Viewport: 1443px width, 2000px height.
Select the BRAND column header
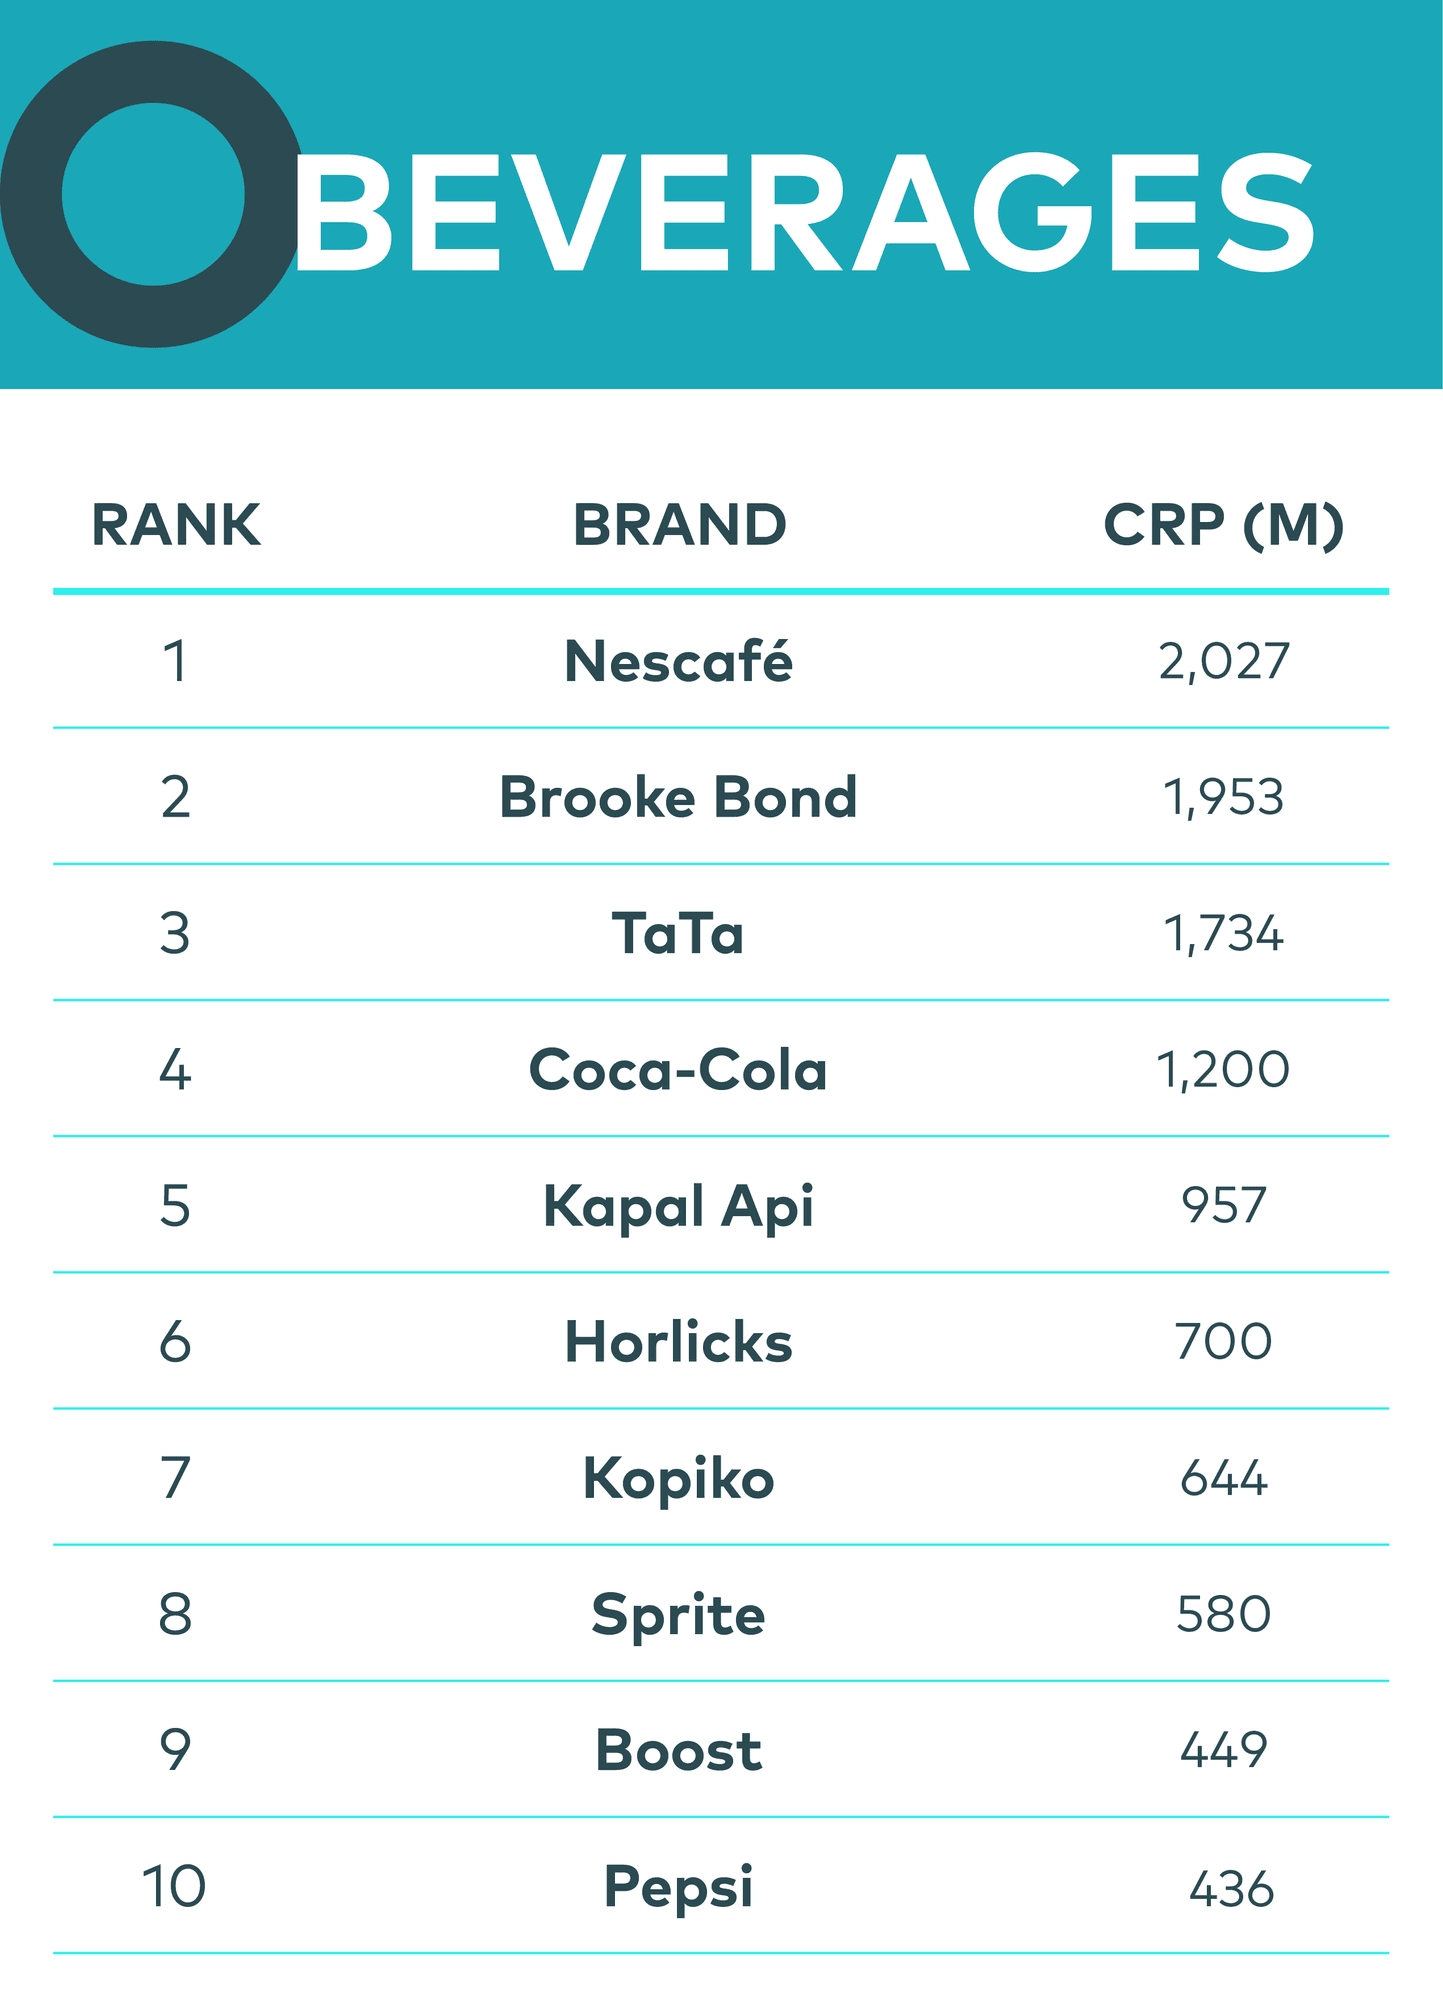click(x=680, y=525)
